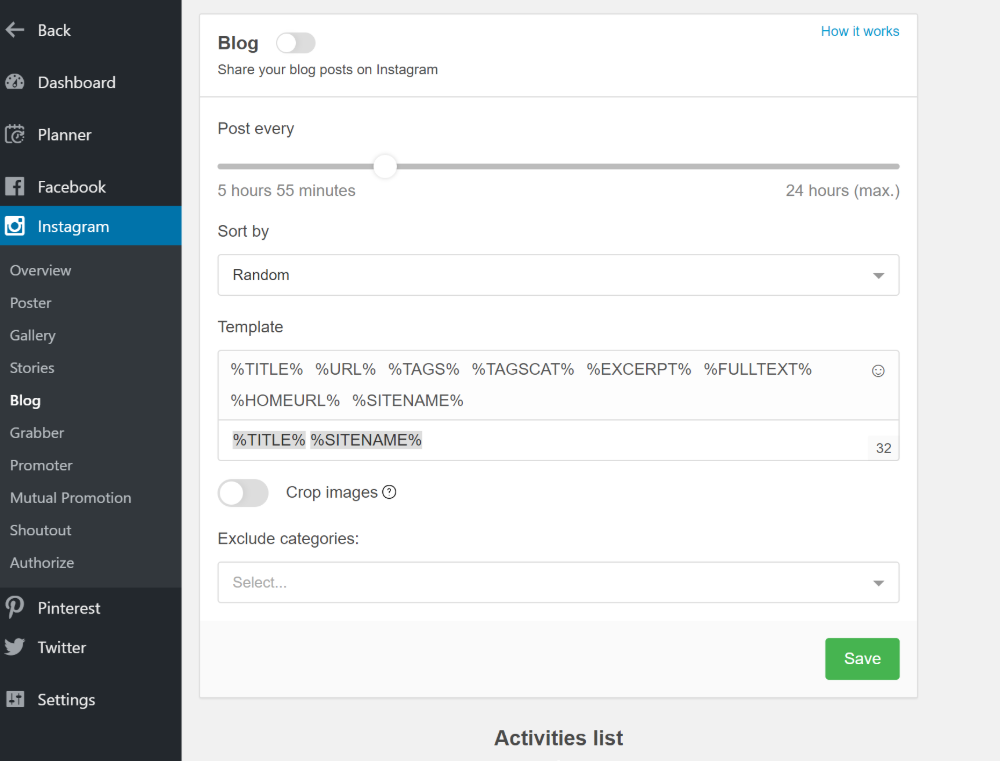This screenshot has width=1000, height=761.
Task: Click the Activities list heading
Action: [559, 738]
